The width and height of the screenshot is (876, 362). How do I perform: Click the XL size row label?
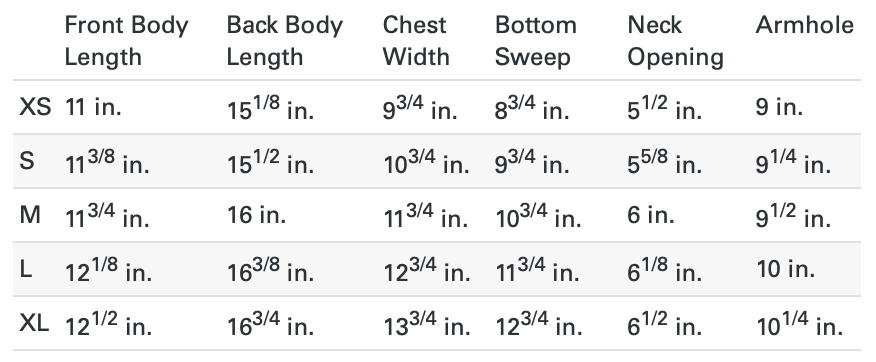(34, 323)
